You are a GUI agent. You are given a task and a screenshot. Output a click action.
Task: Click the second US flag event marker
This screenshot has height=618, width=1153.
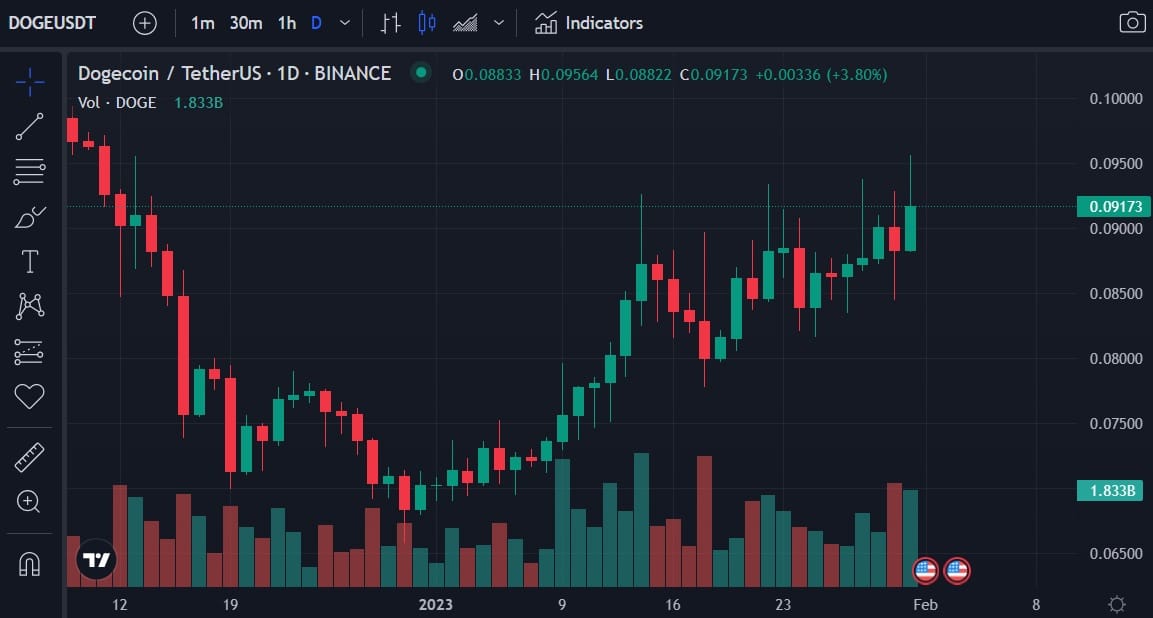[x=957, y=570]
